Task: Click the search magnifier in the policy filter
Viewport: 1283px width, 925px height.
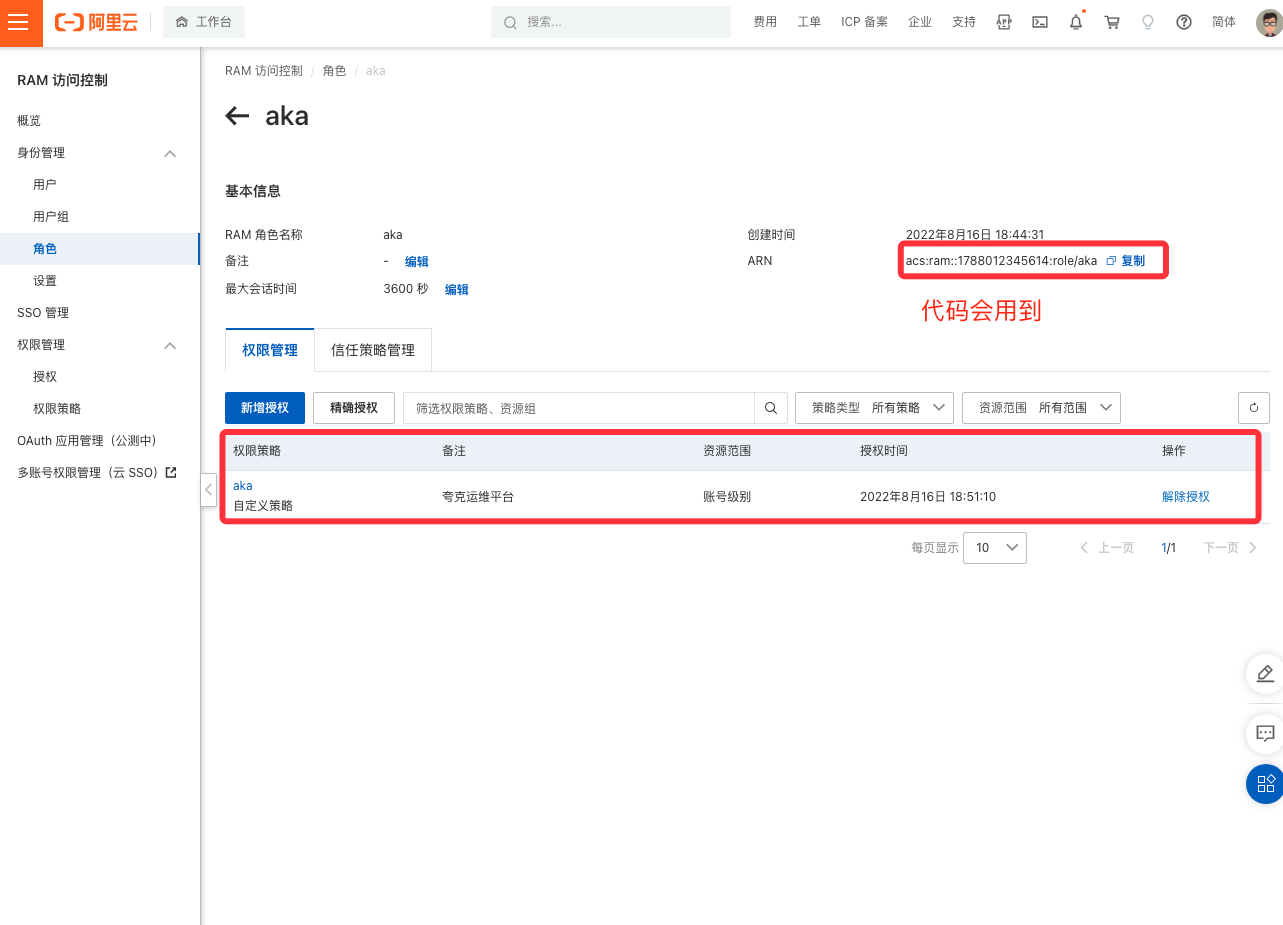Action: coord(771,408)
